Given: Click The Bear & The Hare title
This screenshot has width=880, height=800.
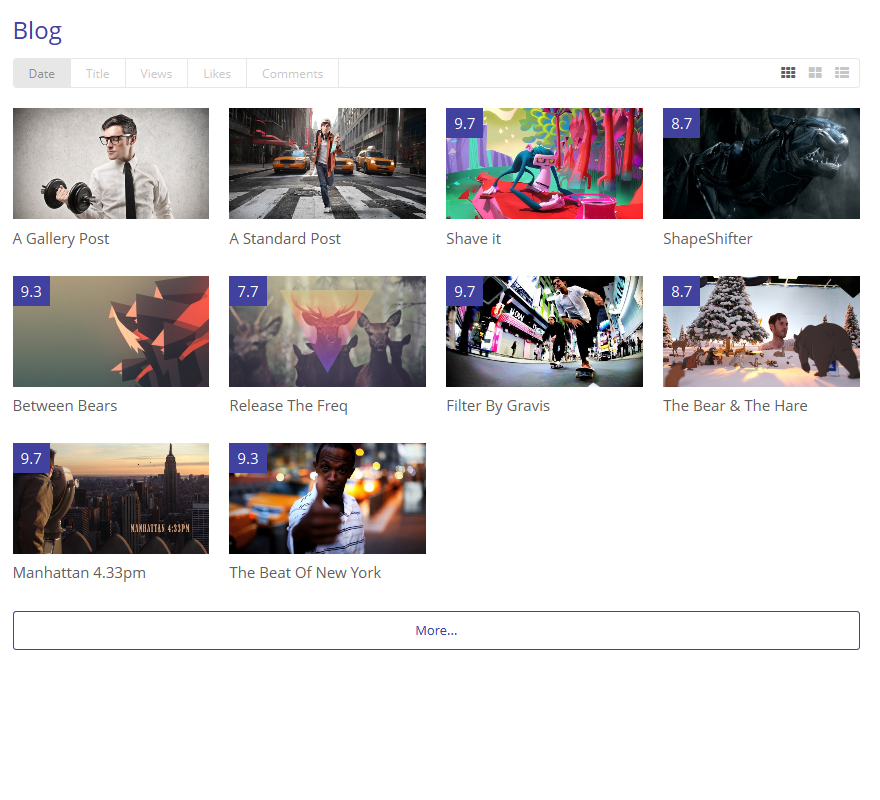Looking at the screenshot, I should pyautogui.click(x=735, y=406).
